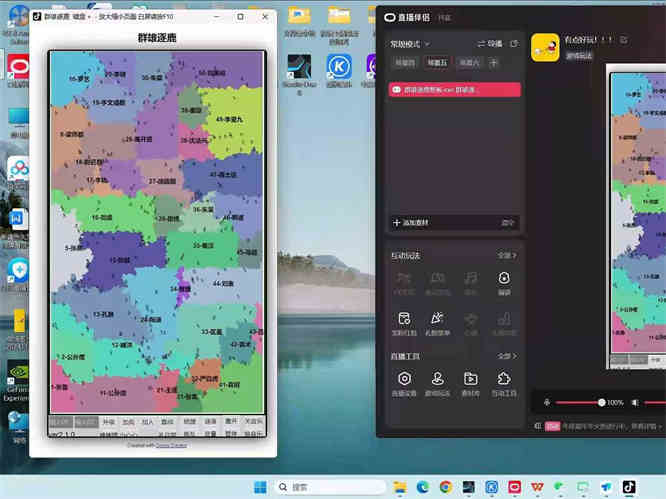Click the figure-on-stand icon in 直播工具

coord(437,379)
